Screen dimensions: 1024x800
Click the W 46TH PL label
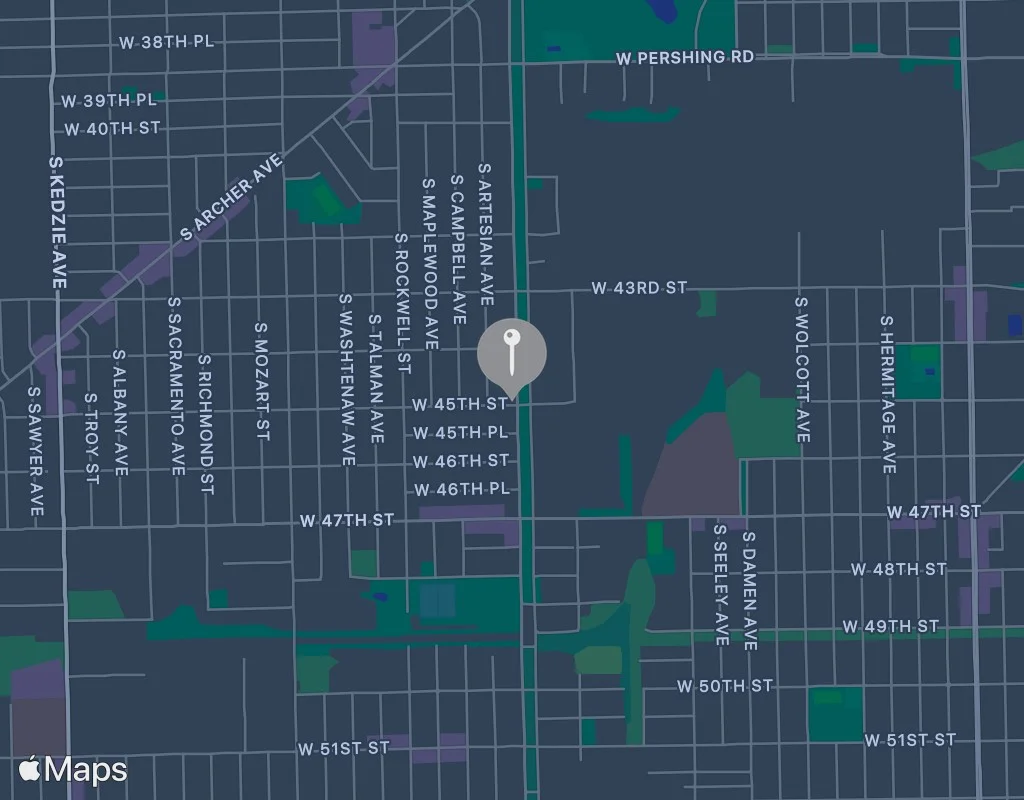click(462, 489)
